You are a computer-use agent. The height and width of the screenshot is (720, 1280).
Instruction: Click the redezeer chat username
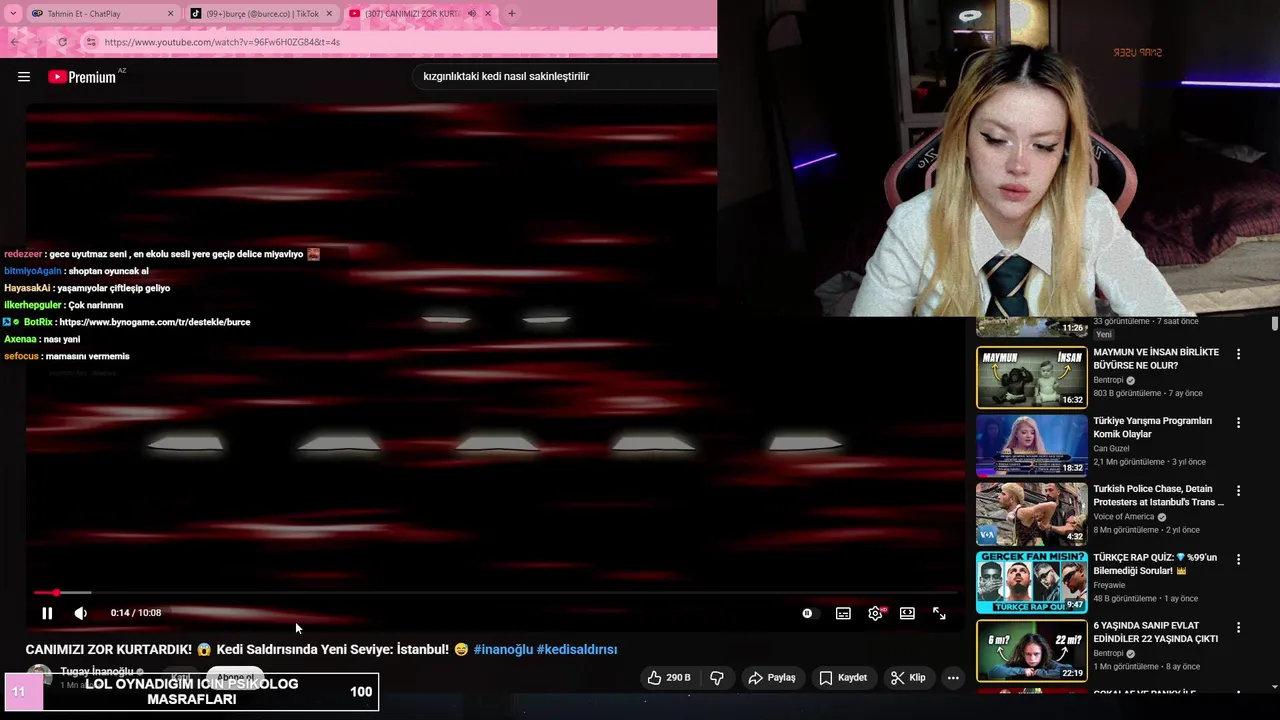[x=23, y=254]
